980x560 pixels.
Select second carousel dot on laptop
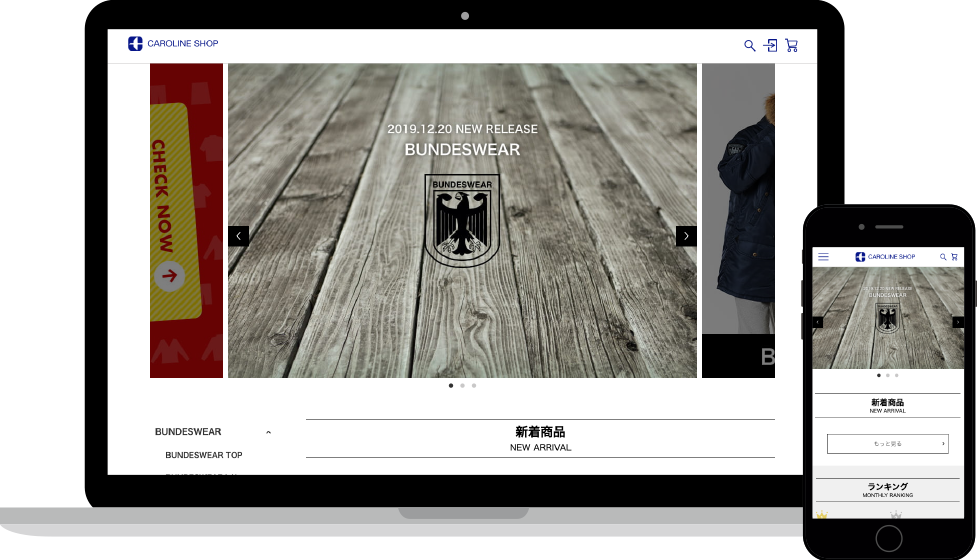tap(462, 386)
